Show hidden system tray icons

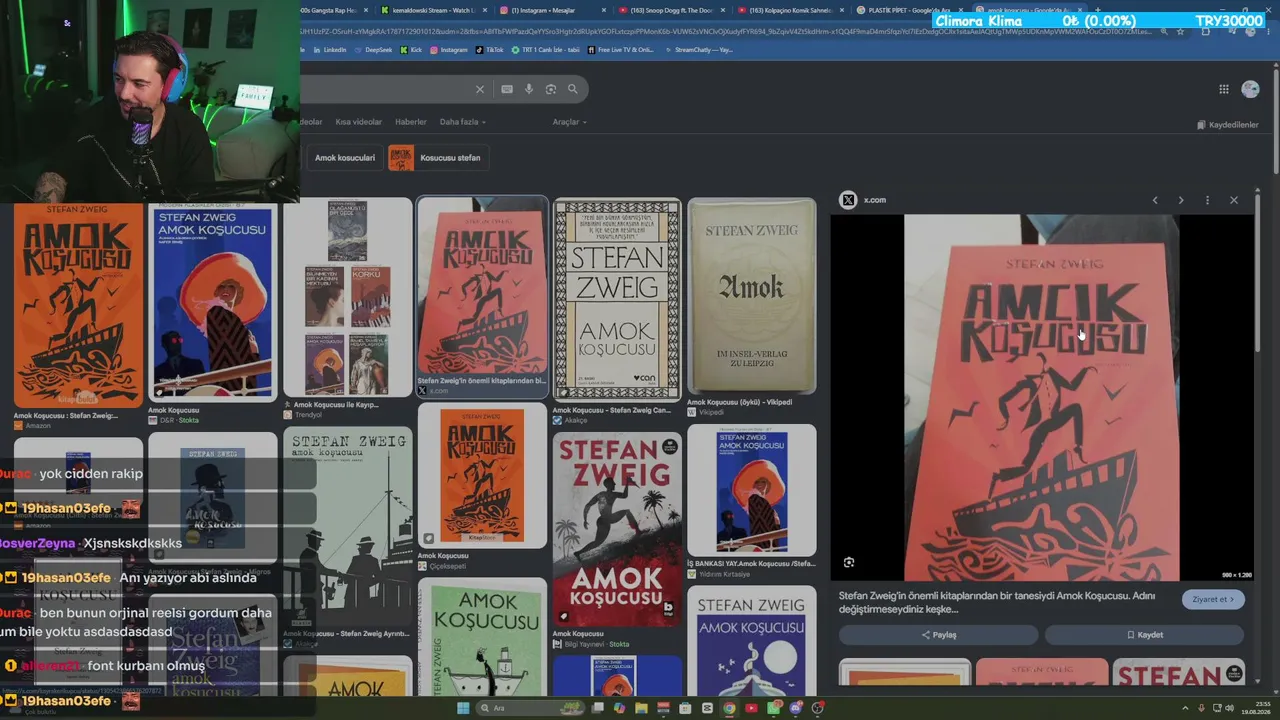(1186, 708)
